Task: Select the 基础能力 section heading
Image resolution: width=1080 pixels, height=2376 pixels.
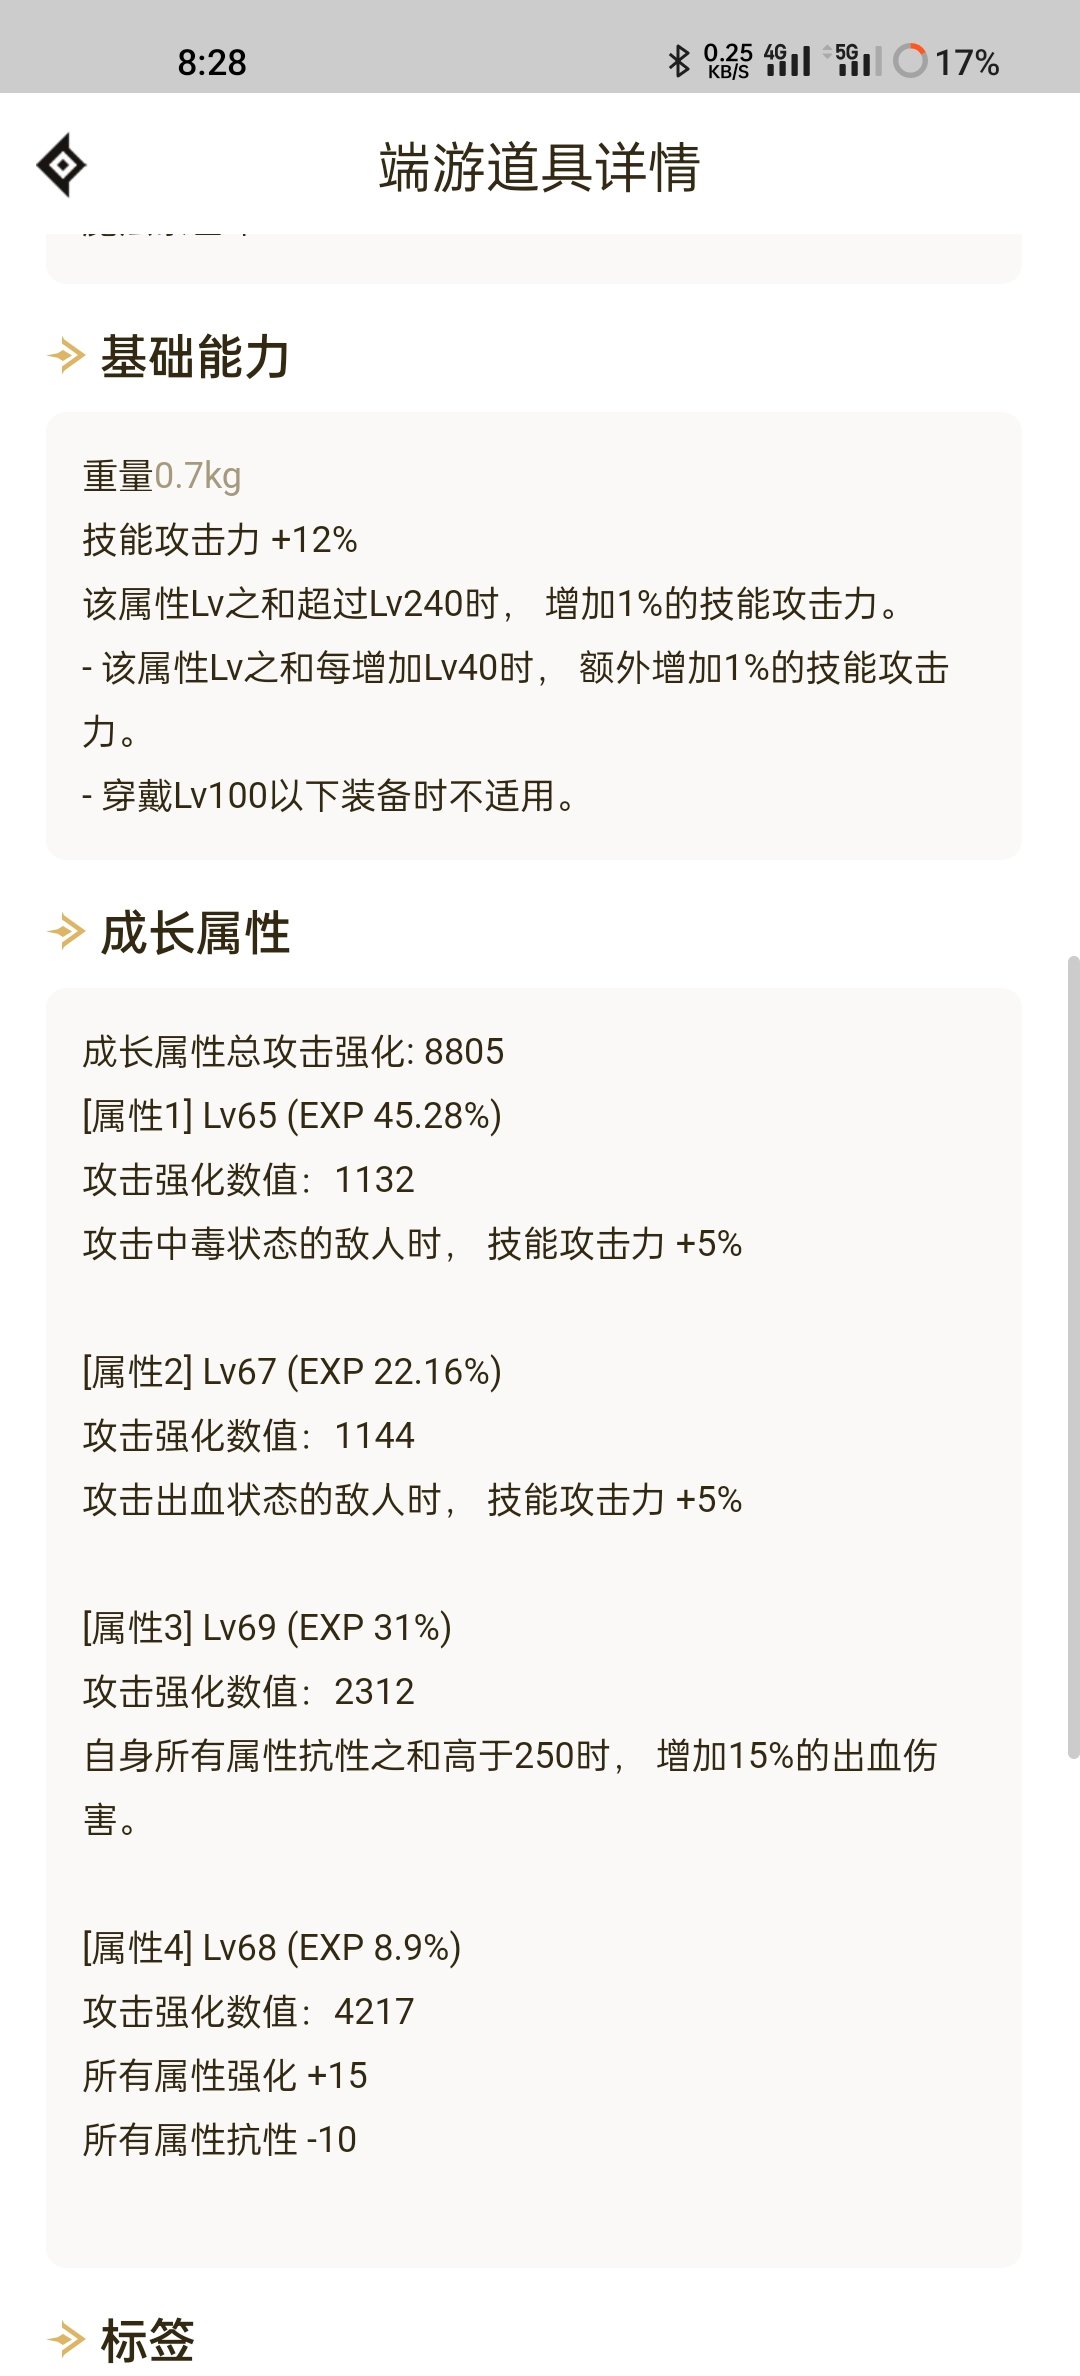Action: 195,357
